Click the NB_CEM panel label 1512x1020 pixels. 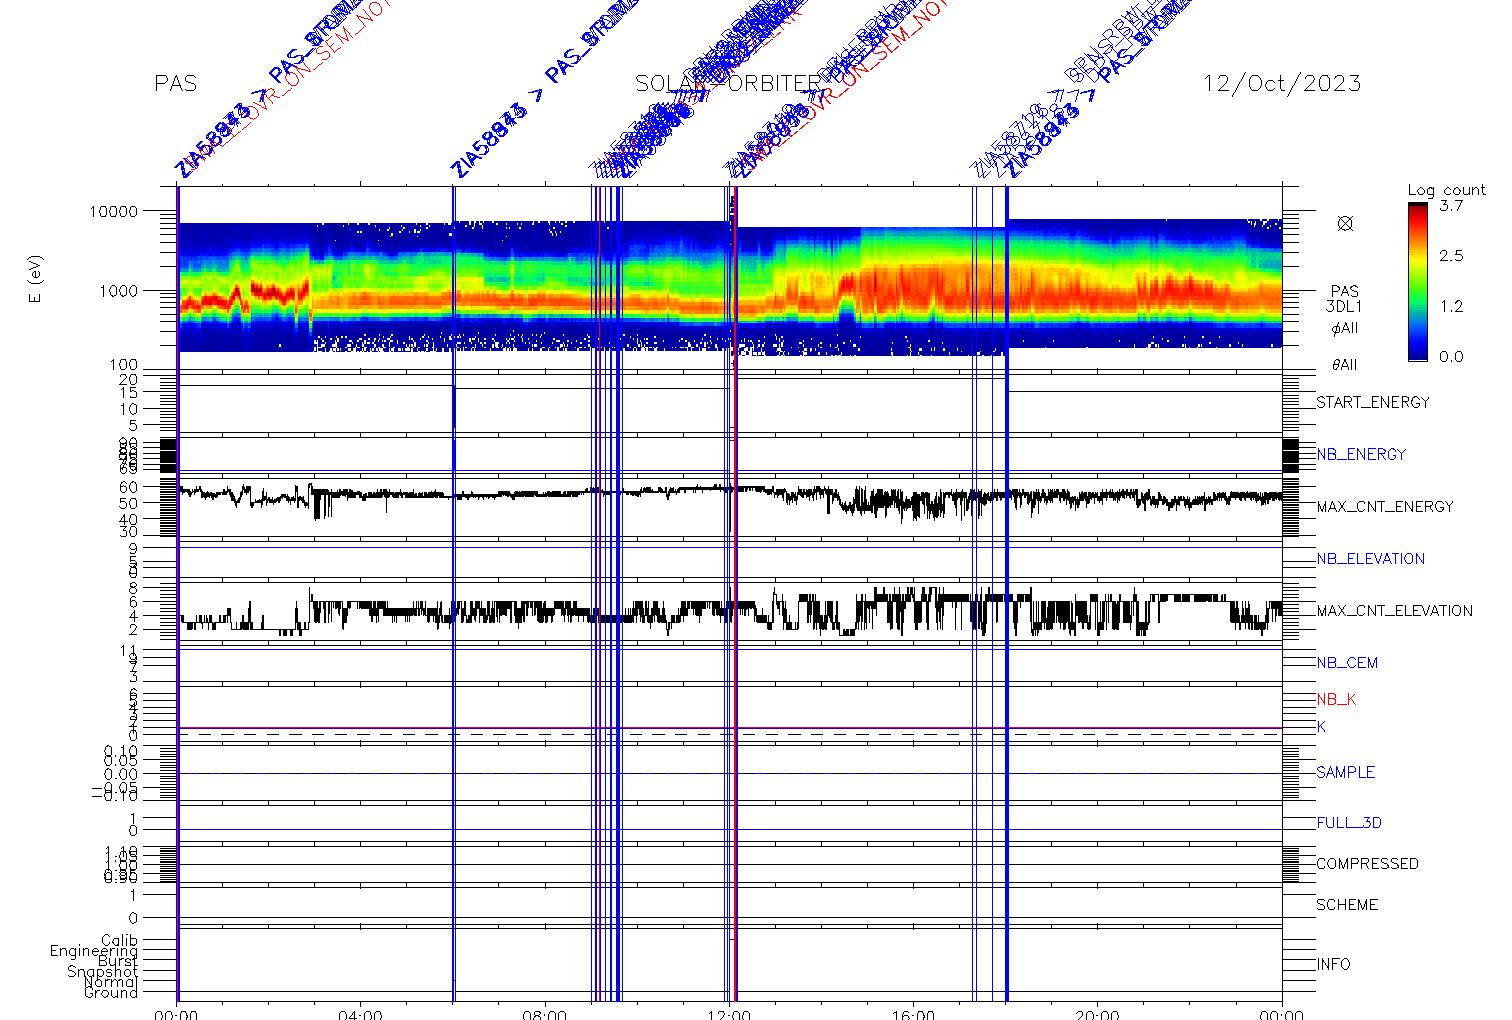click(x=1347, y=662)
